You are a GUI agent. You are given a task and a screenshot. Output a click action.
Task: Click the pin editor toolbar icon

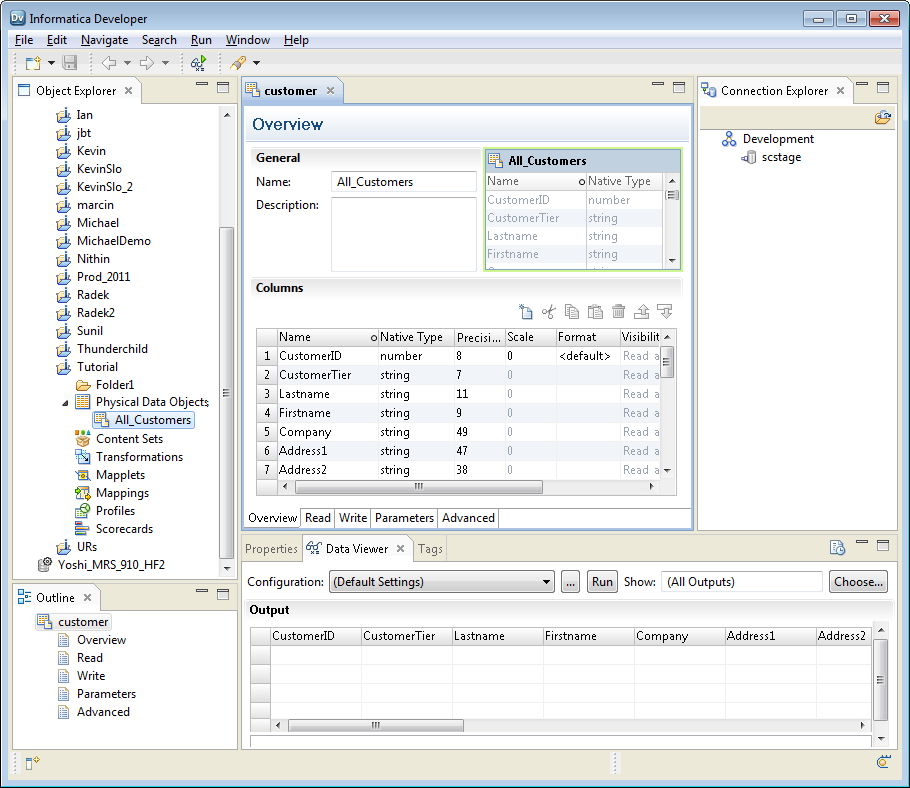point(238,63)
